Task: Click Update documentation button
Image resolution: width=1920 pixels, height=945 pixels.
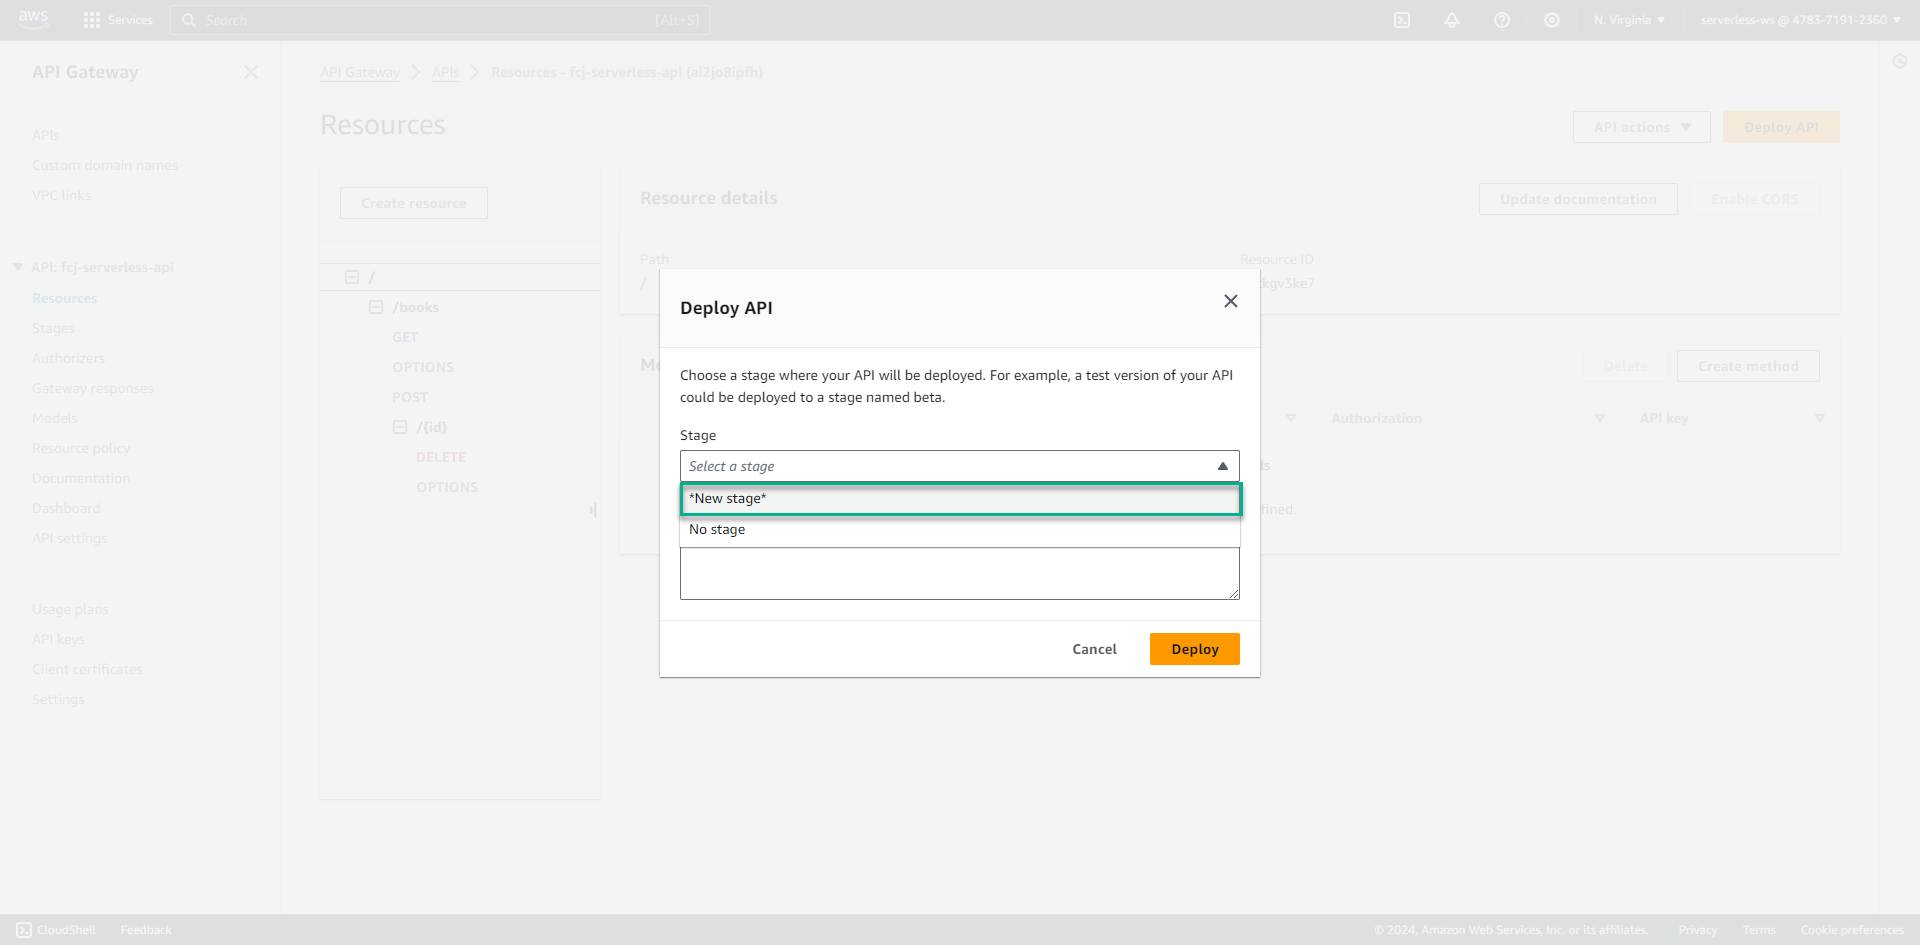Action: [x=1578, y=199]
